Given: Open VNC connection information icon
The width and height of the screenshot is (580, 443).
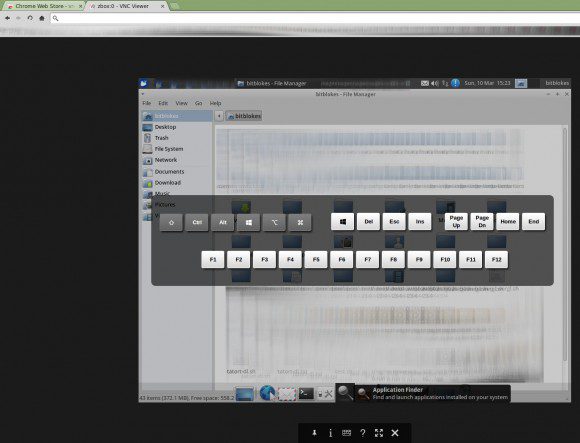Looking at the screenshot, I should click(330, 433).
